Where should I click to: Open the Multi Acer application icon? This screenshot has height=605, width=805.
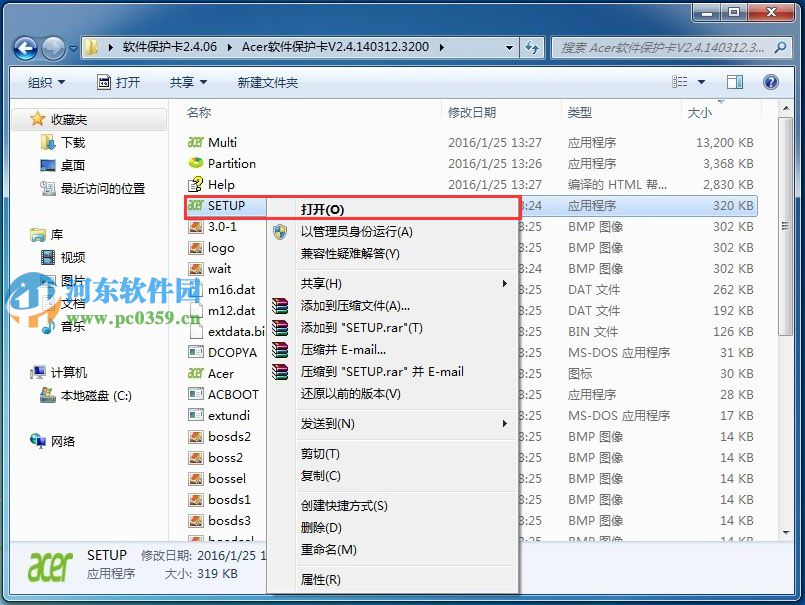[194, 142]
